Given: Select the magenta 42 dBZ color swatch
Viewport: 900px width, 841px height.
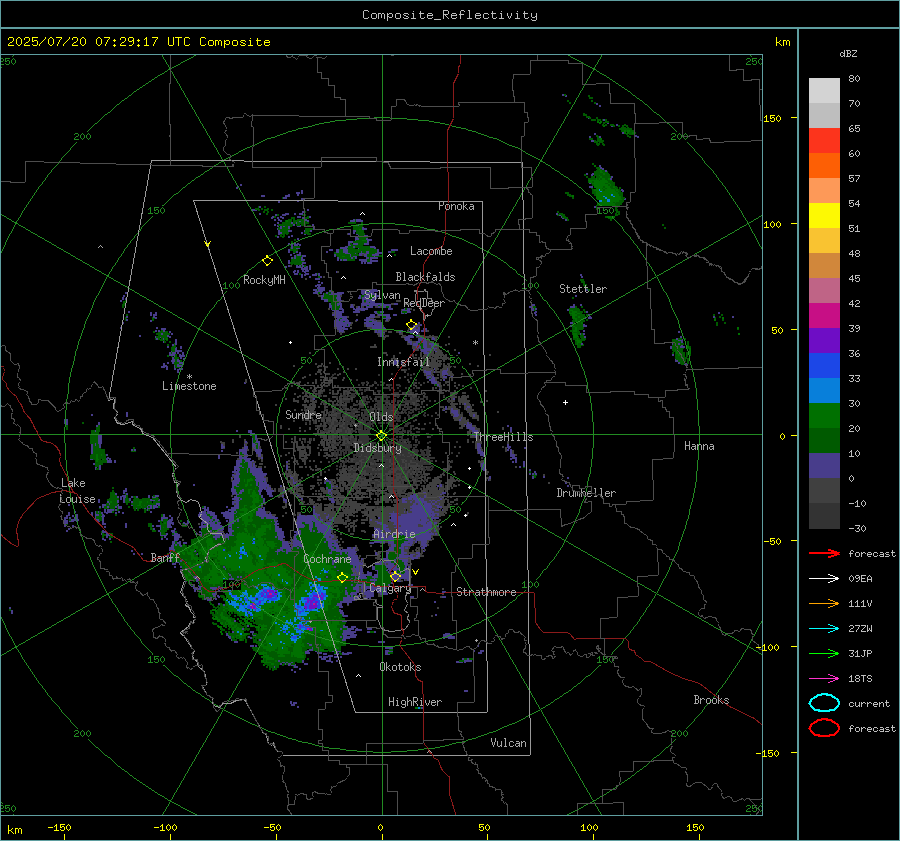Looking at the screenshot, I should point(824,315).
